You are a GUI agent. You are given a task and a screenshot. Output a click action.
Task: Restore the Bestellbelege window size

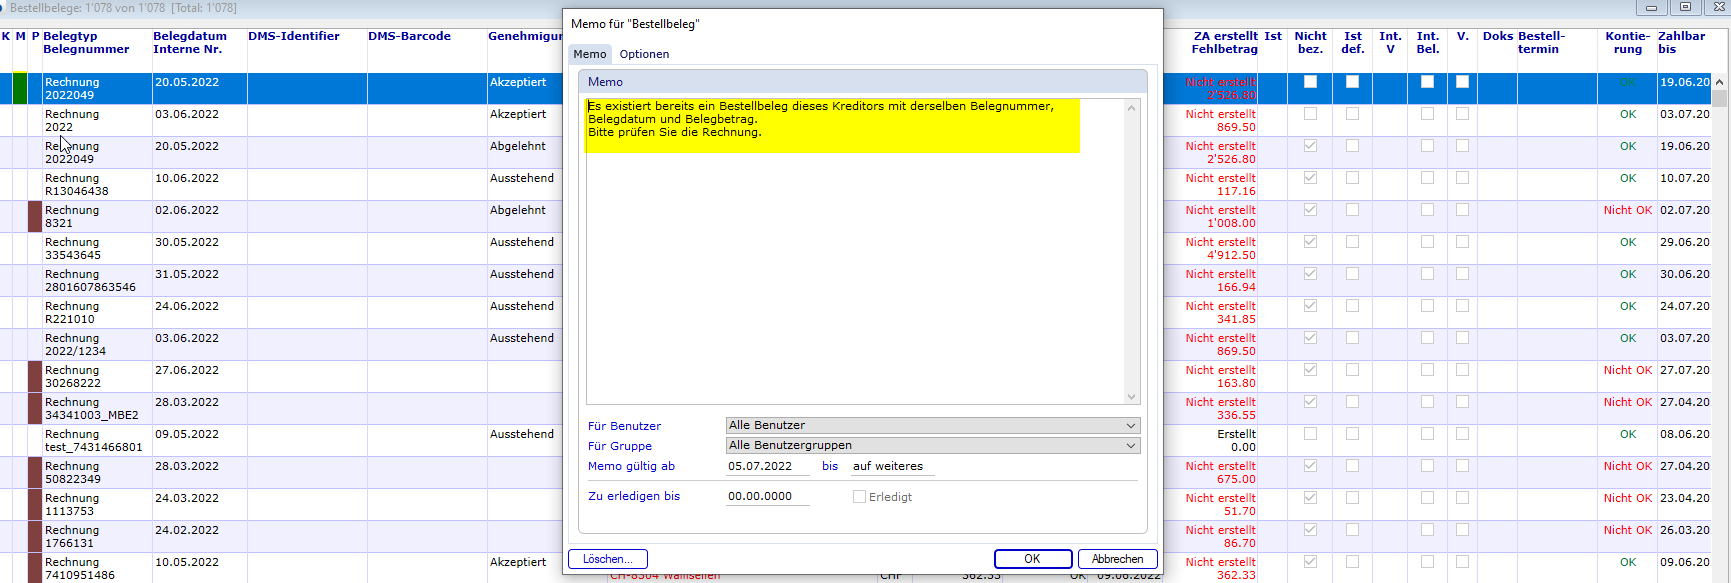point(1685,7)
